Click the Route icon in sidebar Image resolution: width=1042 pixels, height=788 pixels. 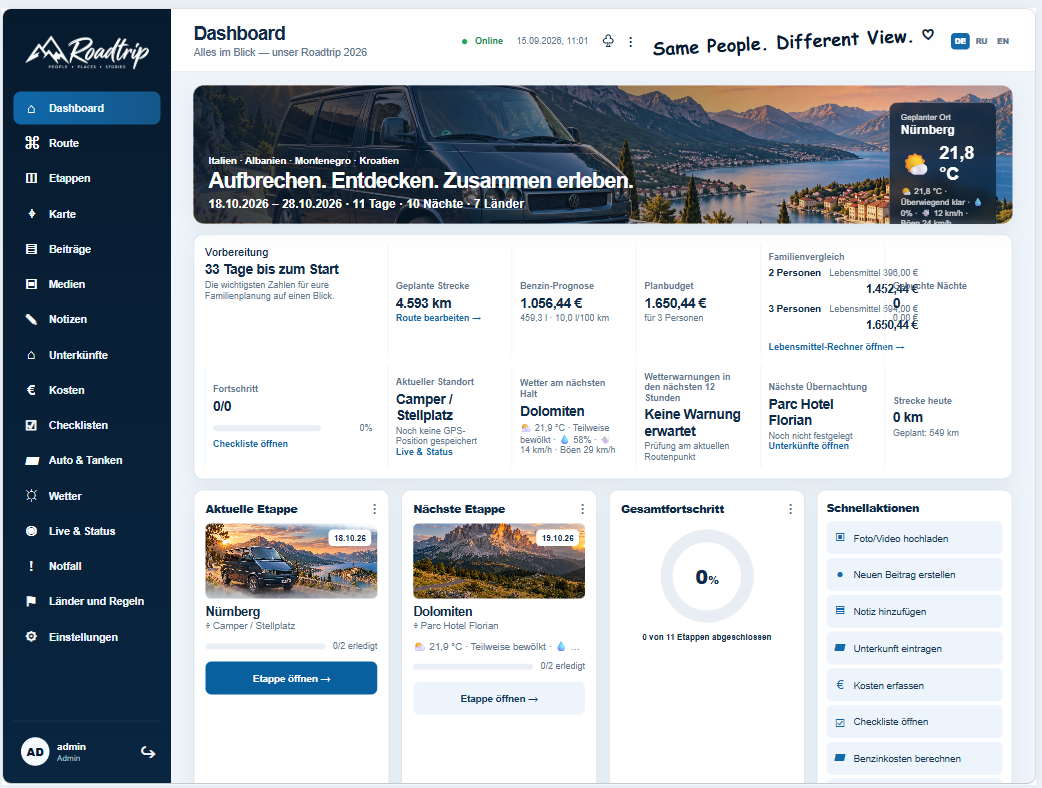pyautogui.click(x=31, y=143)
